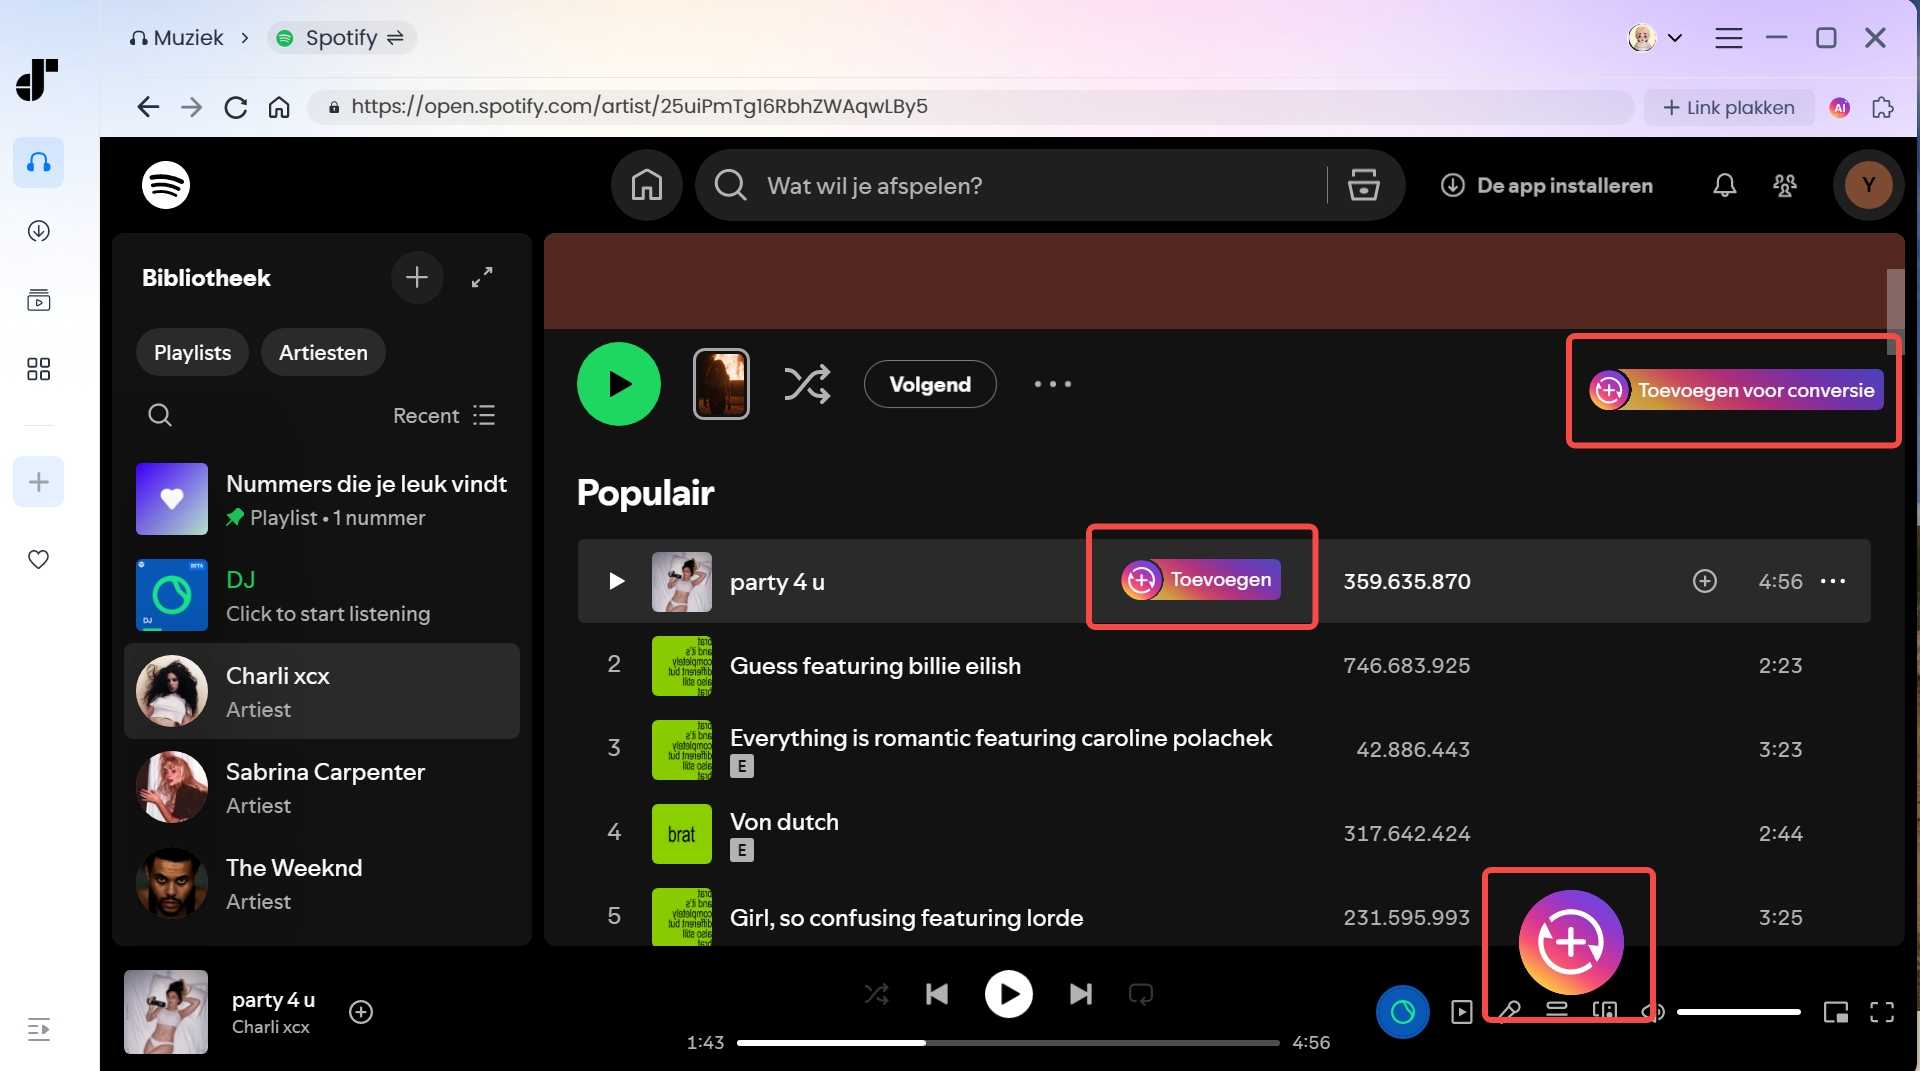The height and width of the screenshot is (1071, 1920).
Task: Open the three-dots menu next to Volgend
Action: (x=1052, y=383)
